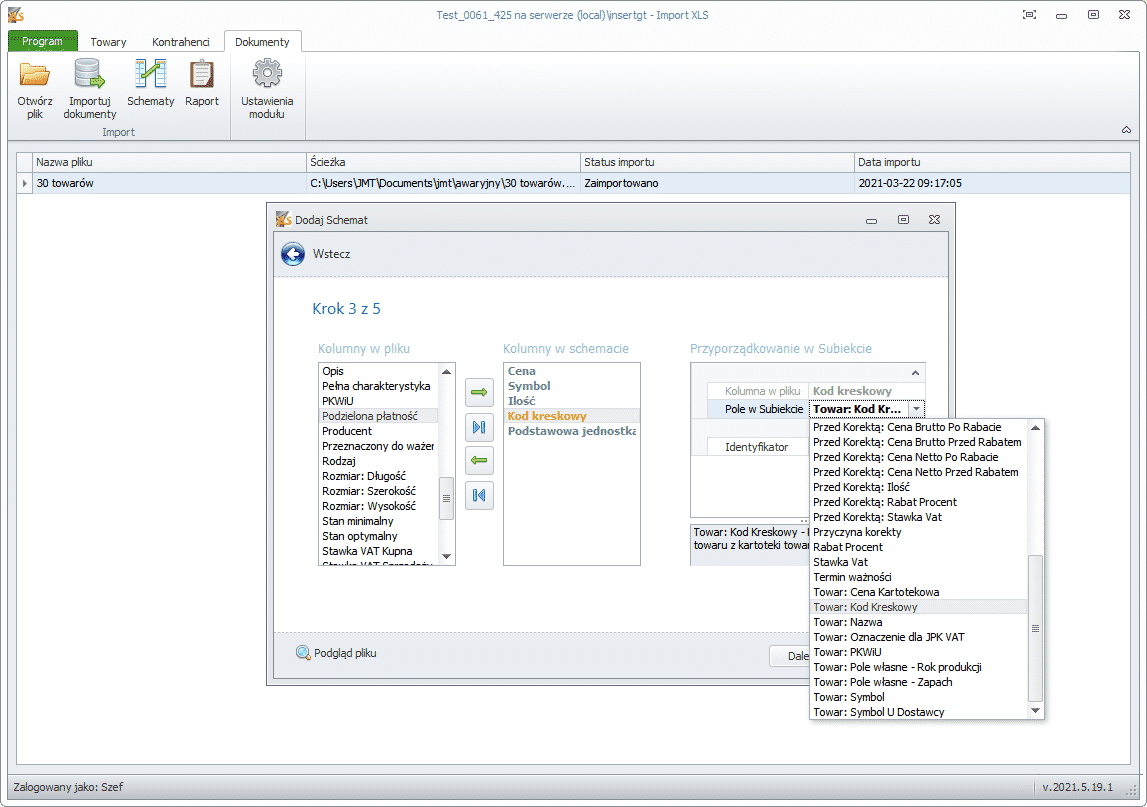This screenshot has width=1147, height=807.
Task: Select Stan minimalny in file columns
Action: click(378, 521)
